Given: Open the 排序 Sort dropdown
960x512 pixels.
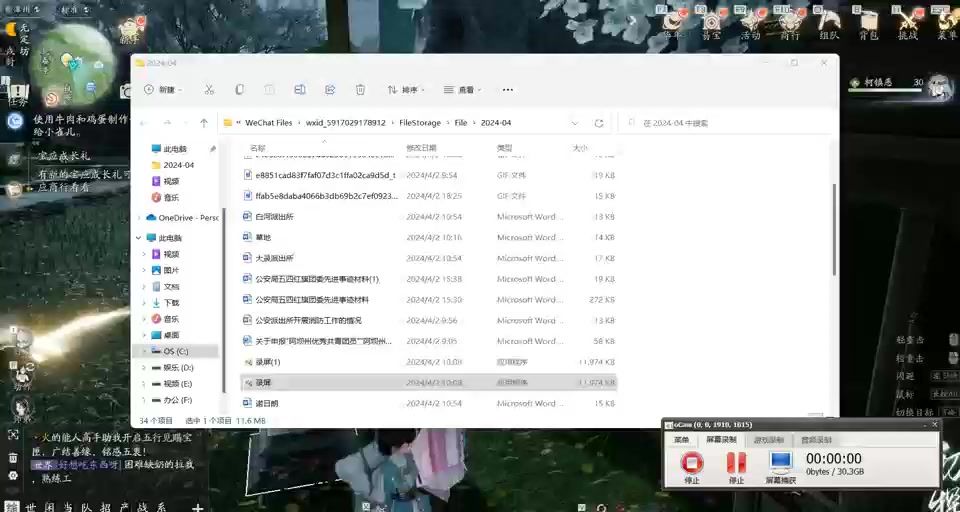Looking at the screenshot, I should (406, 90).
